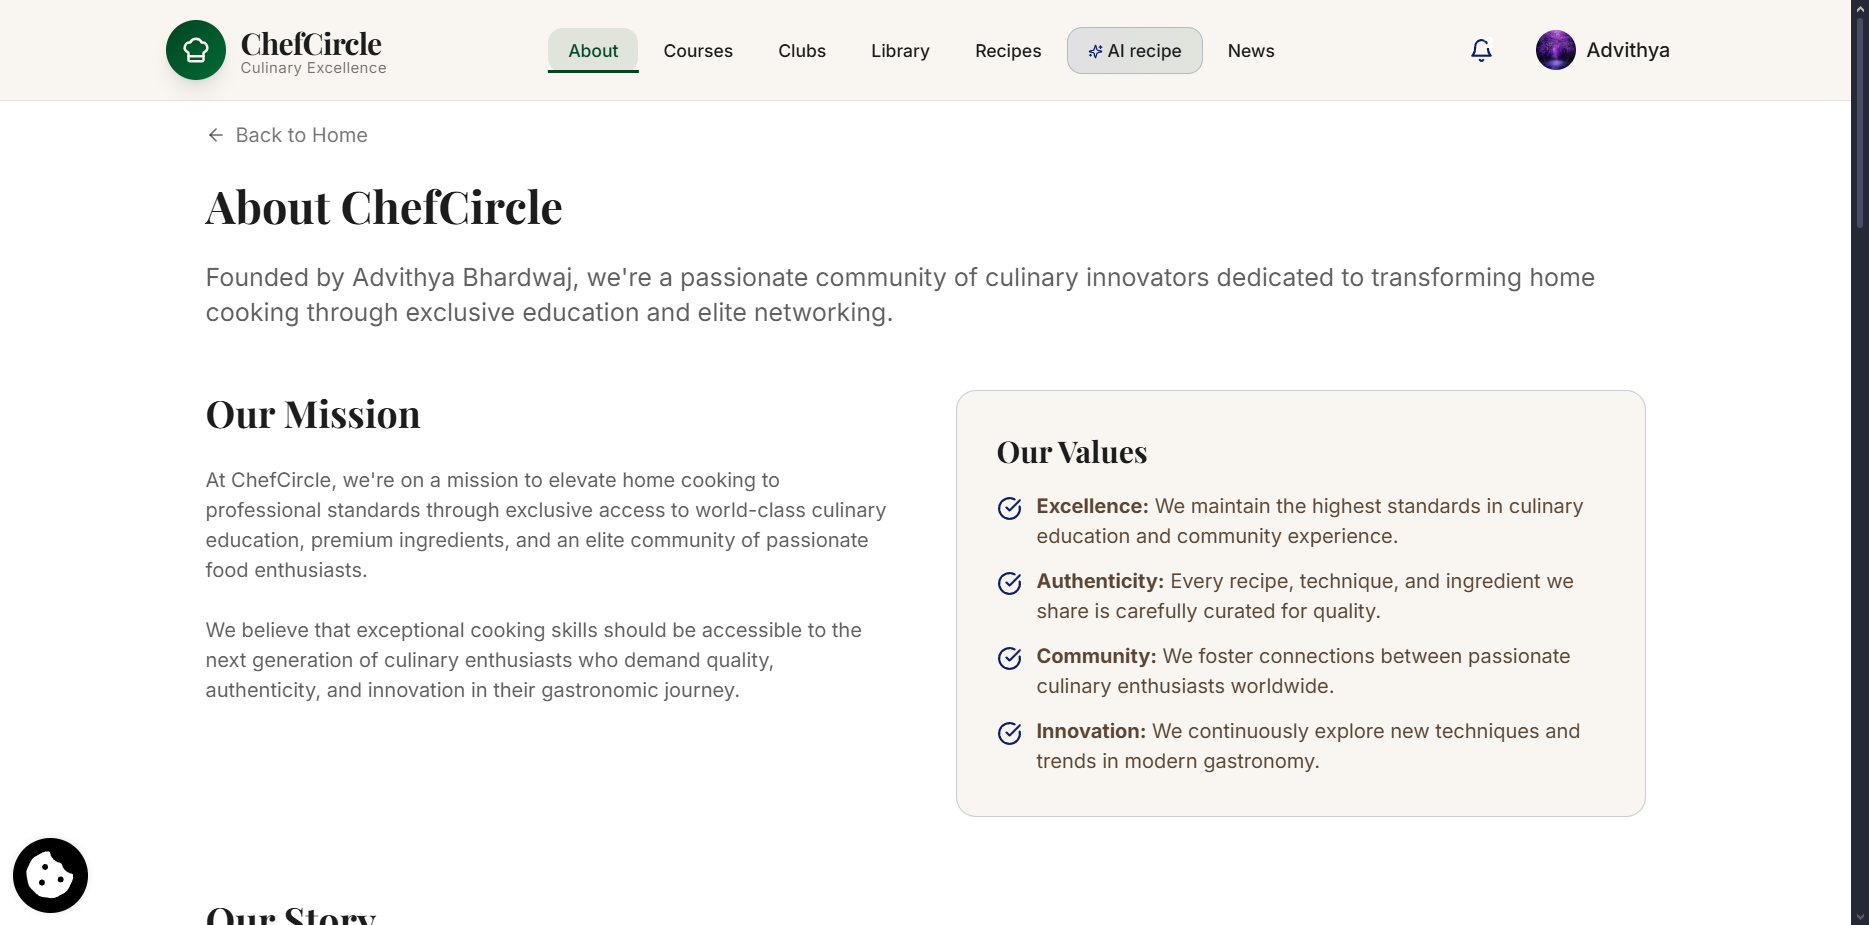Select Recipes in the navigation

click(1008, 51)
